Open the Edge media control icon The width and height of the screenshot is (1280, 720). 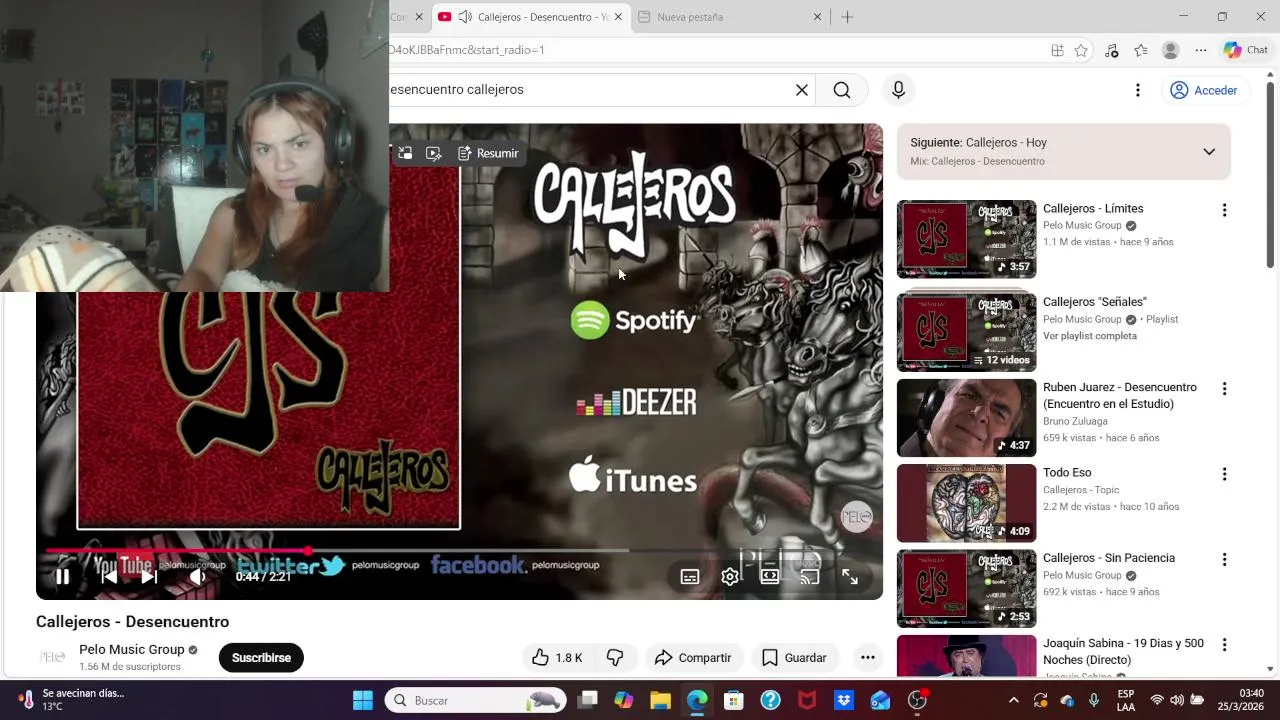pos(1111,50)
